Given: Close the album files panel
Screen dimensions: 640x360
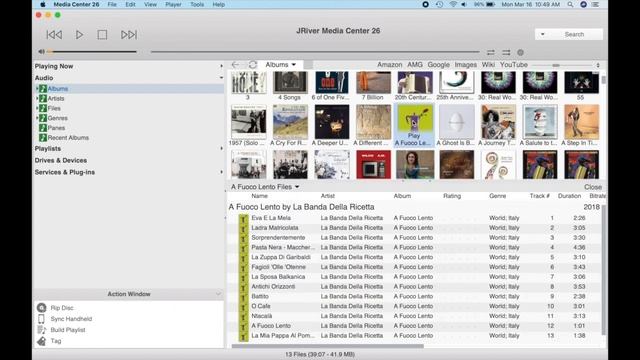Looking at the screenshot, I should click(593, 187).
